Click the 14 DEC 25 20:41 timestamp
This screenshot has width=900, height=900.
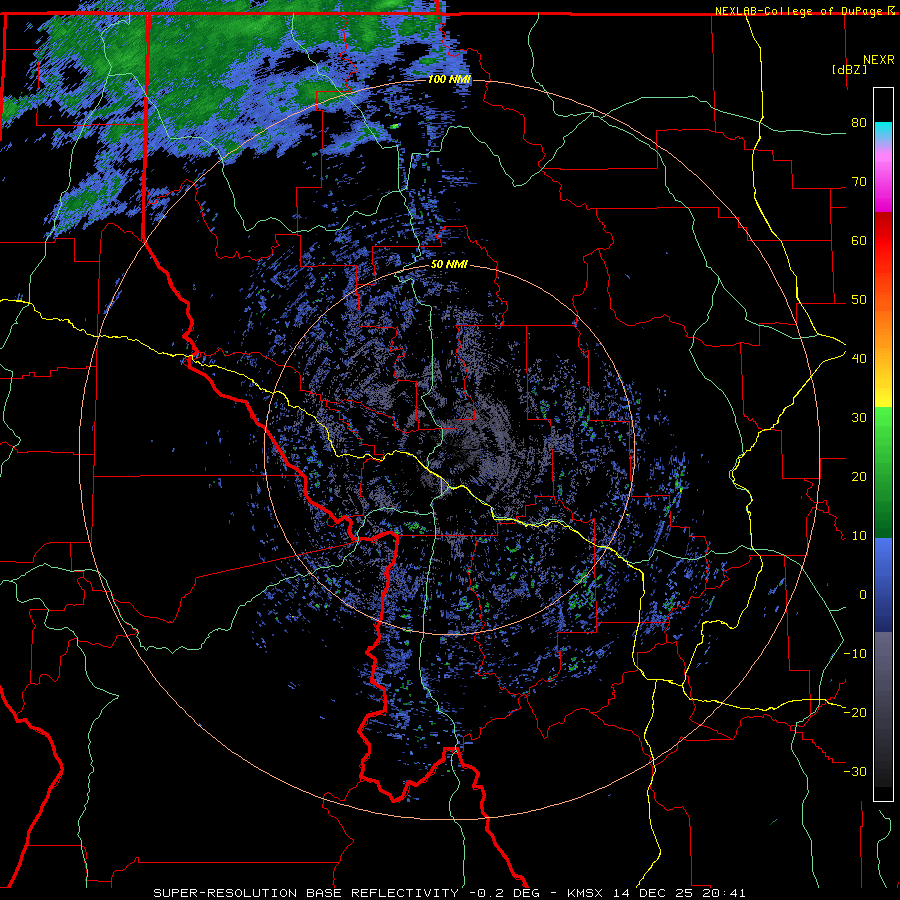click(679, 893)
